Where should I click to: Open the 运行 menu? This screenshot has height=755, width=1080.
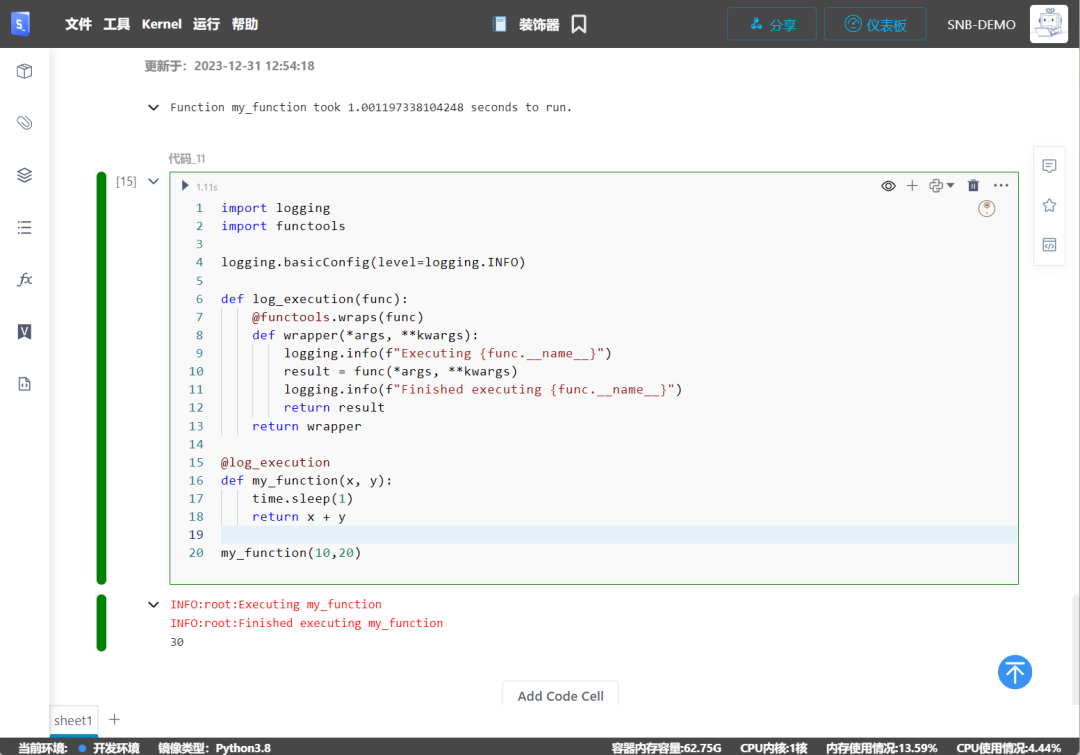206,24
